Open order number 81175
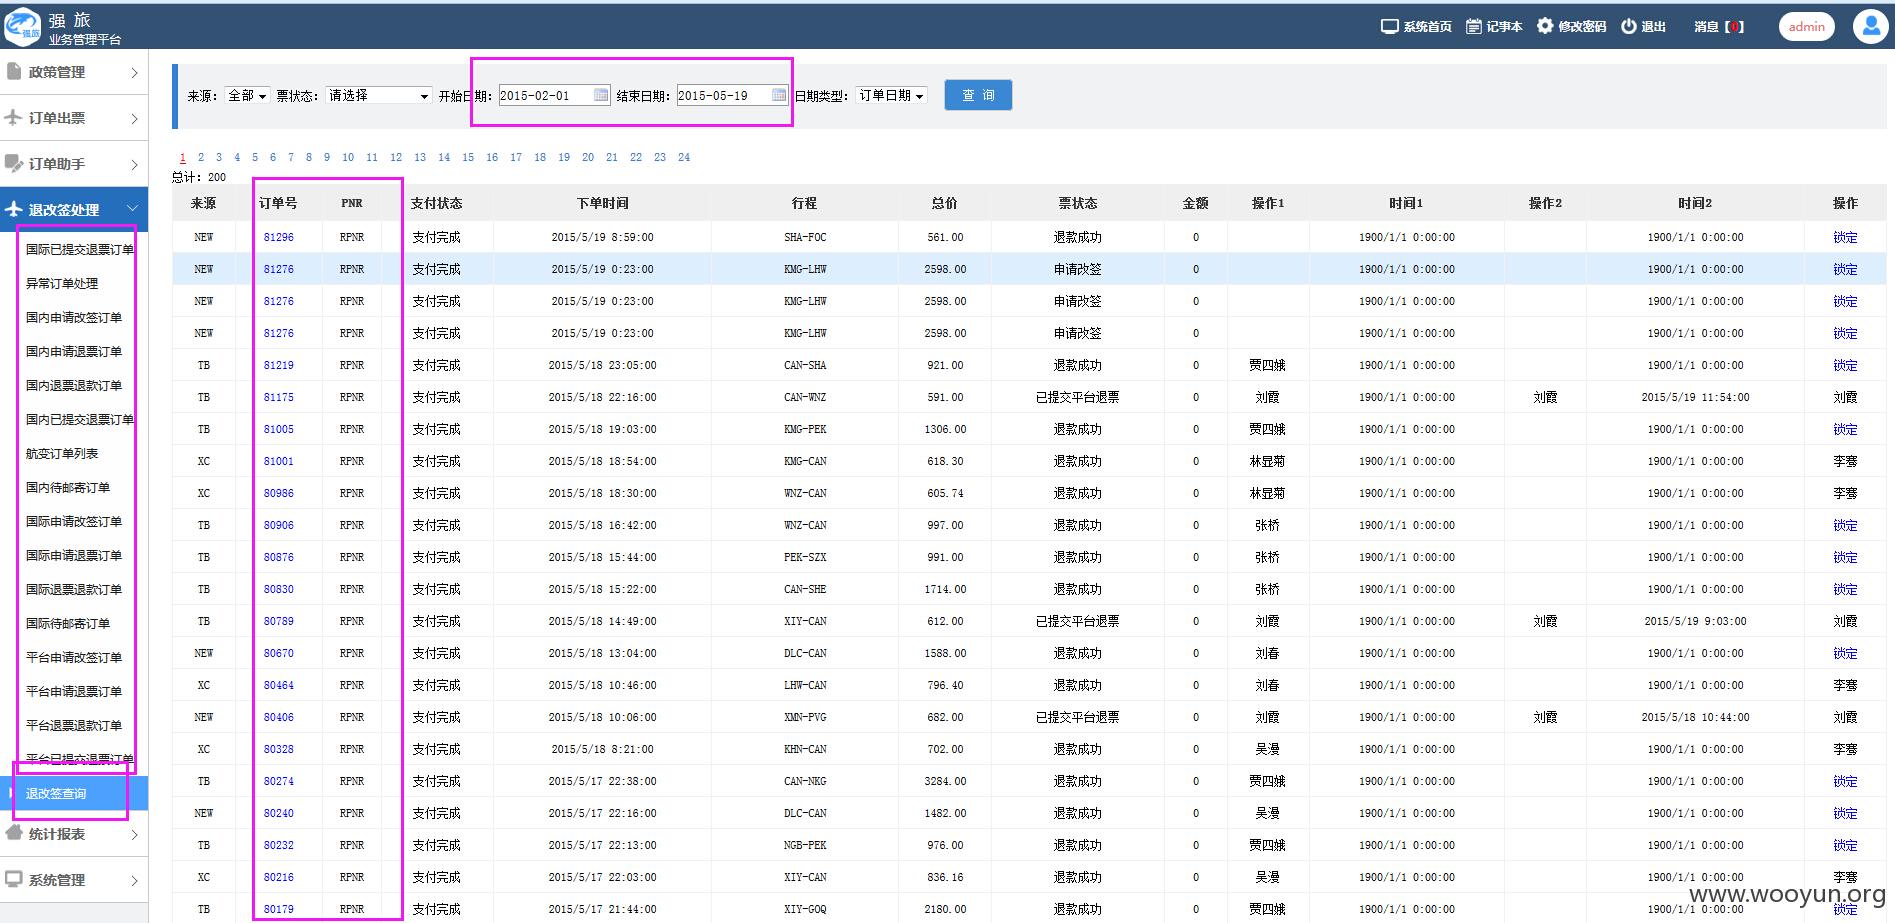This screenshot has height=923, width=1895. coord(279,397)
